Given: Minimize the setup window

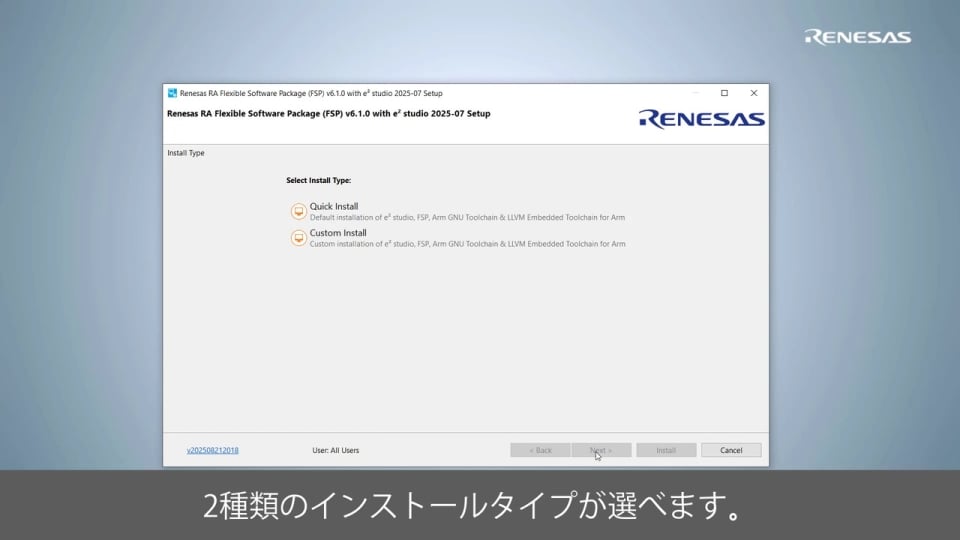Looking at the screenshot, I should coord(696,93).
